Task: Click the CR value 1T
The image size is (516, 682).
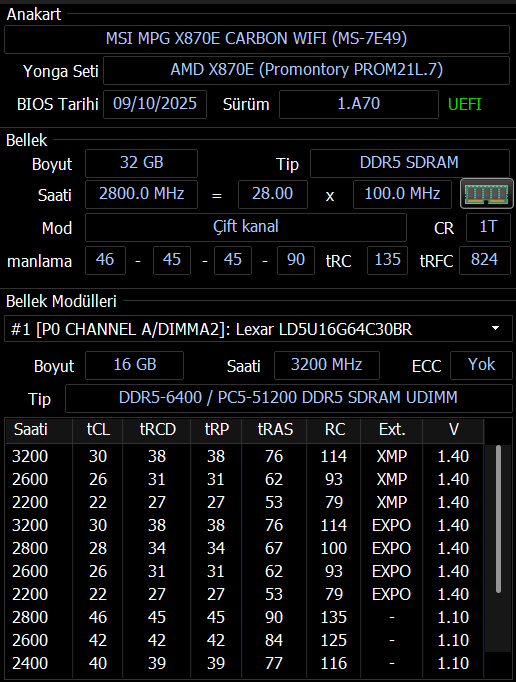Action: (x=488, y=227)
